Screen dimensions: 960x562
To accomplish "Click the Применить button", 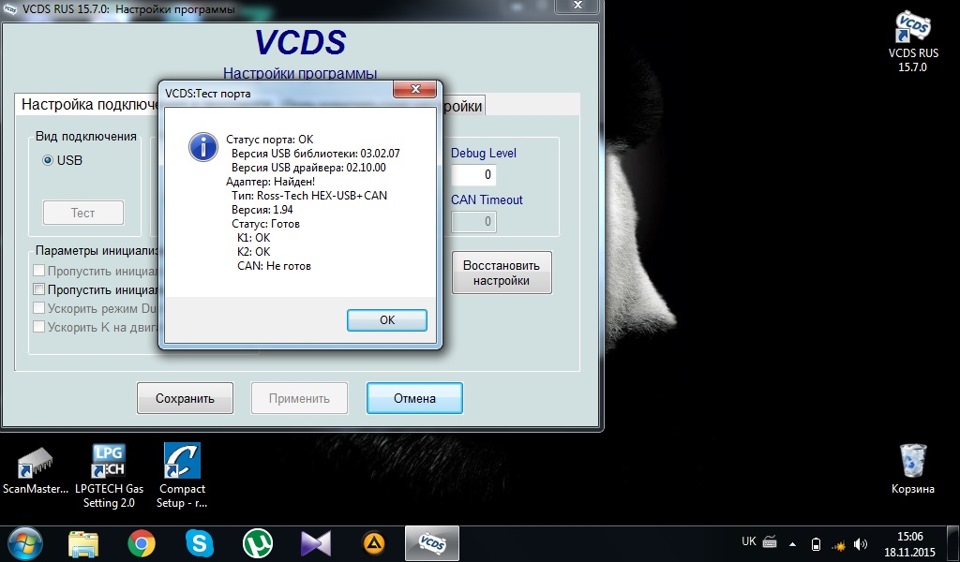I will click(299, 399).
